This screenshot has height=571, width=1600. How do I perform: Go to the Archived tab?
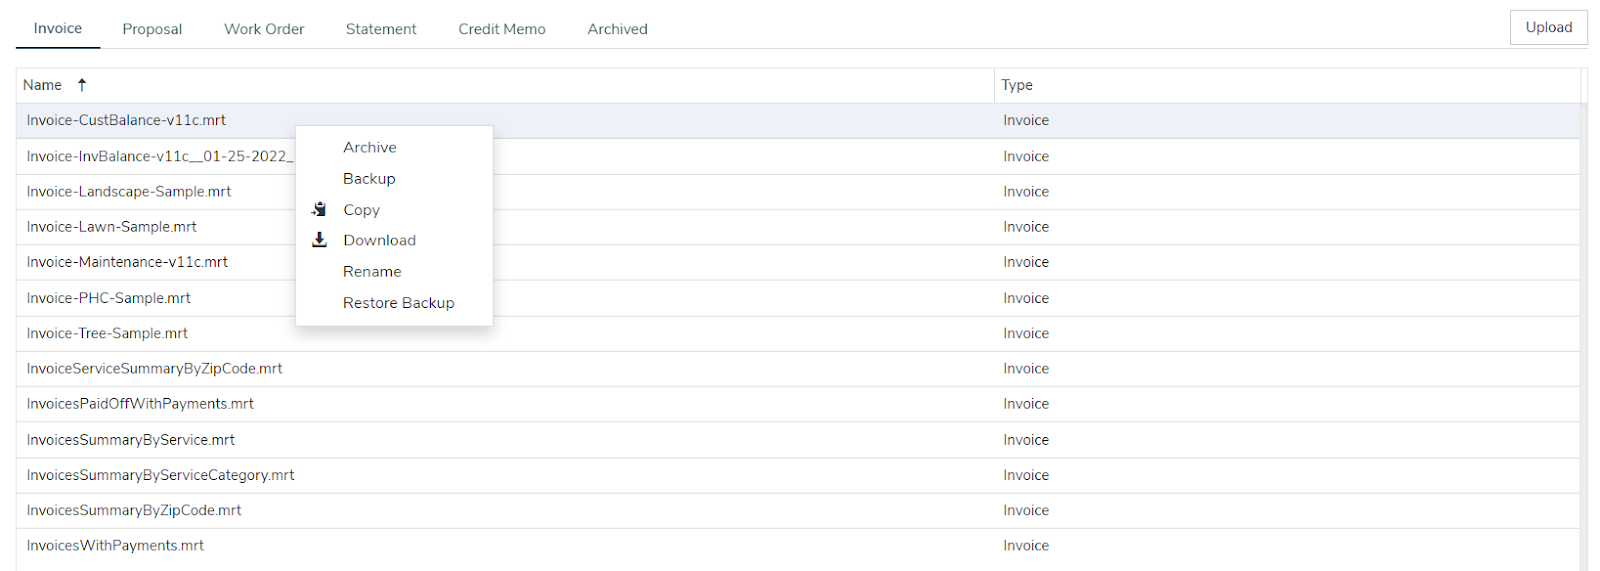click(617, 29)
